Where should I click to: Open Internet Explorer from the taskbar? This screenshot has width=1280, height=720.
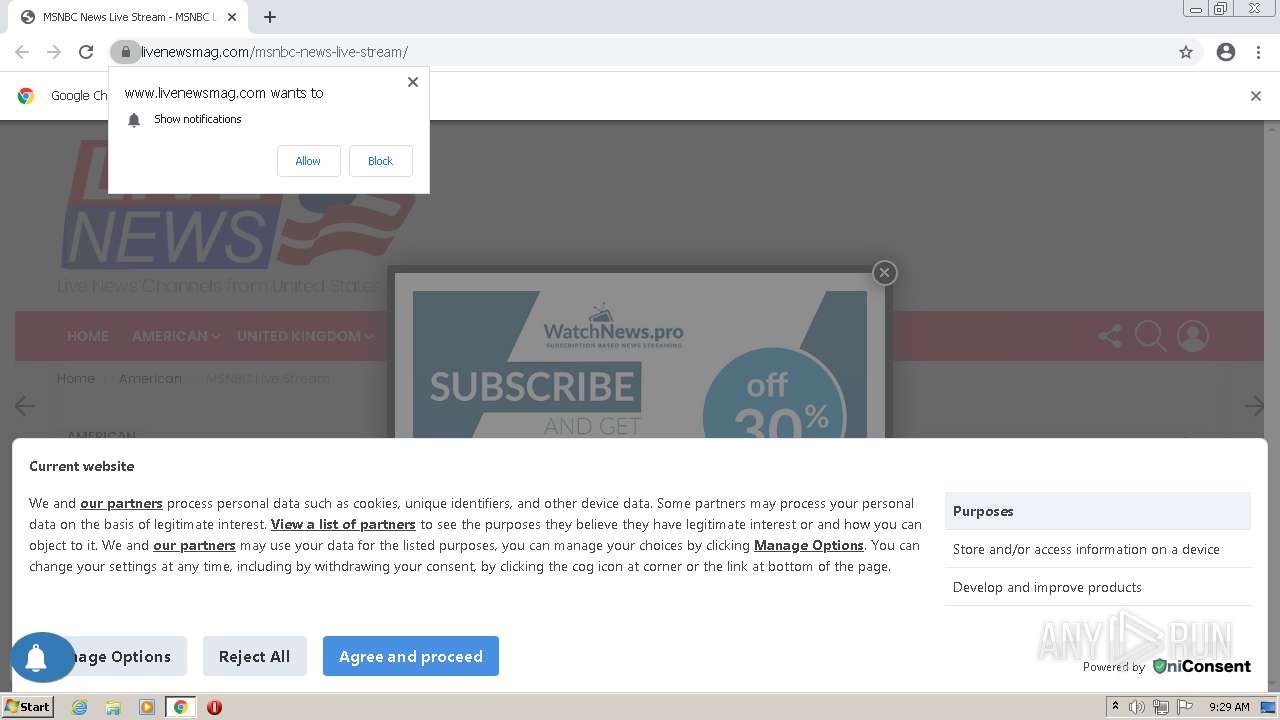click(x=79, y=707)
